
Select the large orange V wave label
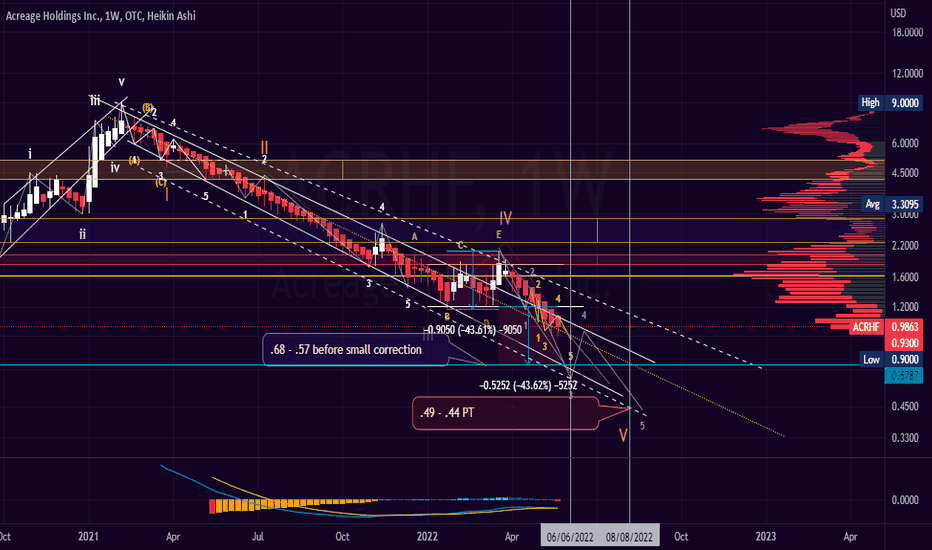623,435
